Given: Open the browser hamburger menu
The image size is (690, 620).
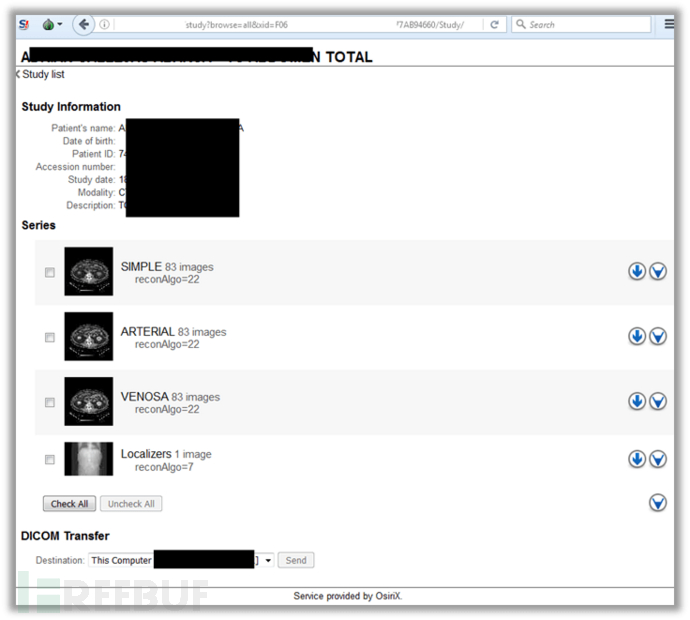Looking at the screenshot, I should [x=669, y=24].
